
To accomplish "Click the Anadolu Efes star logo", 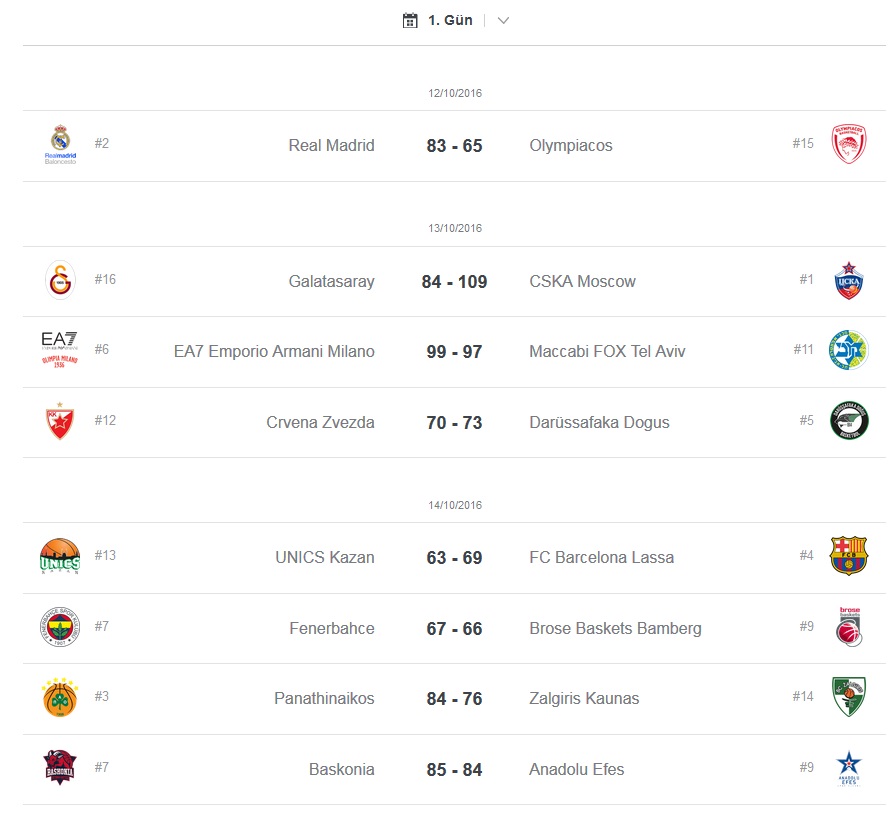I will pos(849,768).
